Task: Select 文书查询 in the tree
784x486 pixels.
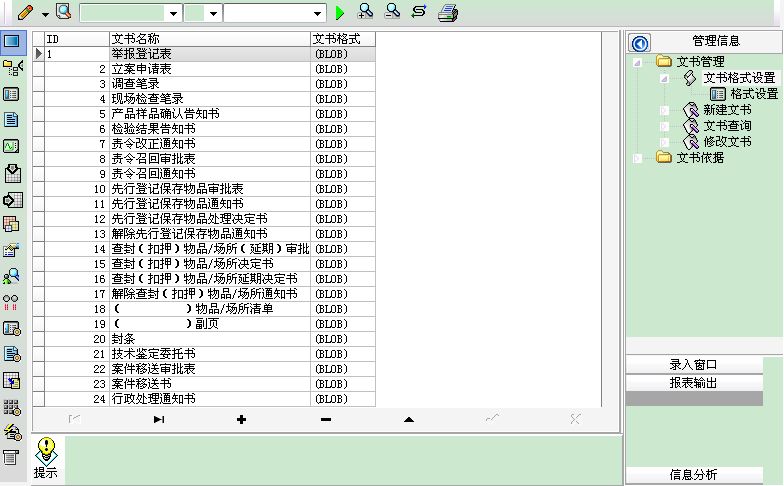Action: pyautogui.click(x=727, y=126)
